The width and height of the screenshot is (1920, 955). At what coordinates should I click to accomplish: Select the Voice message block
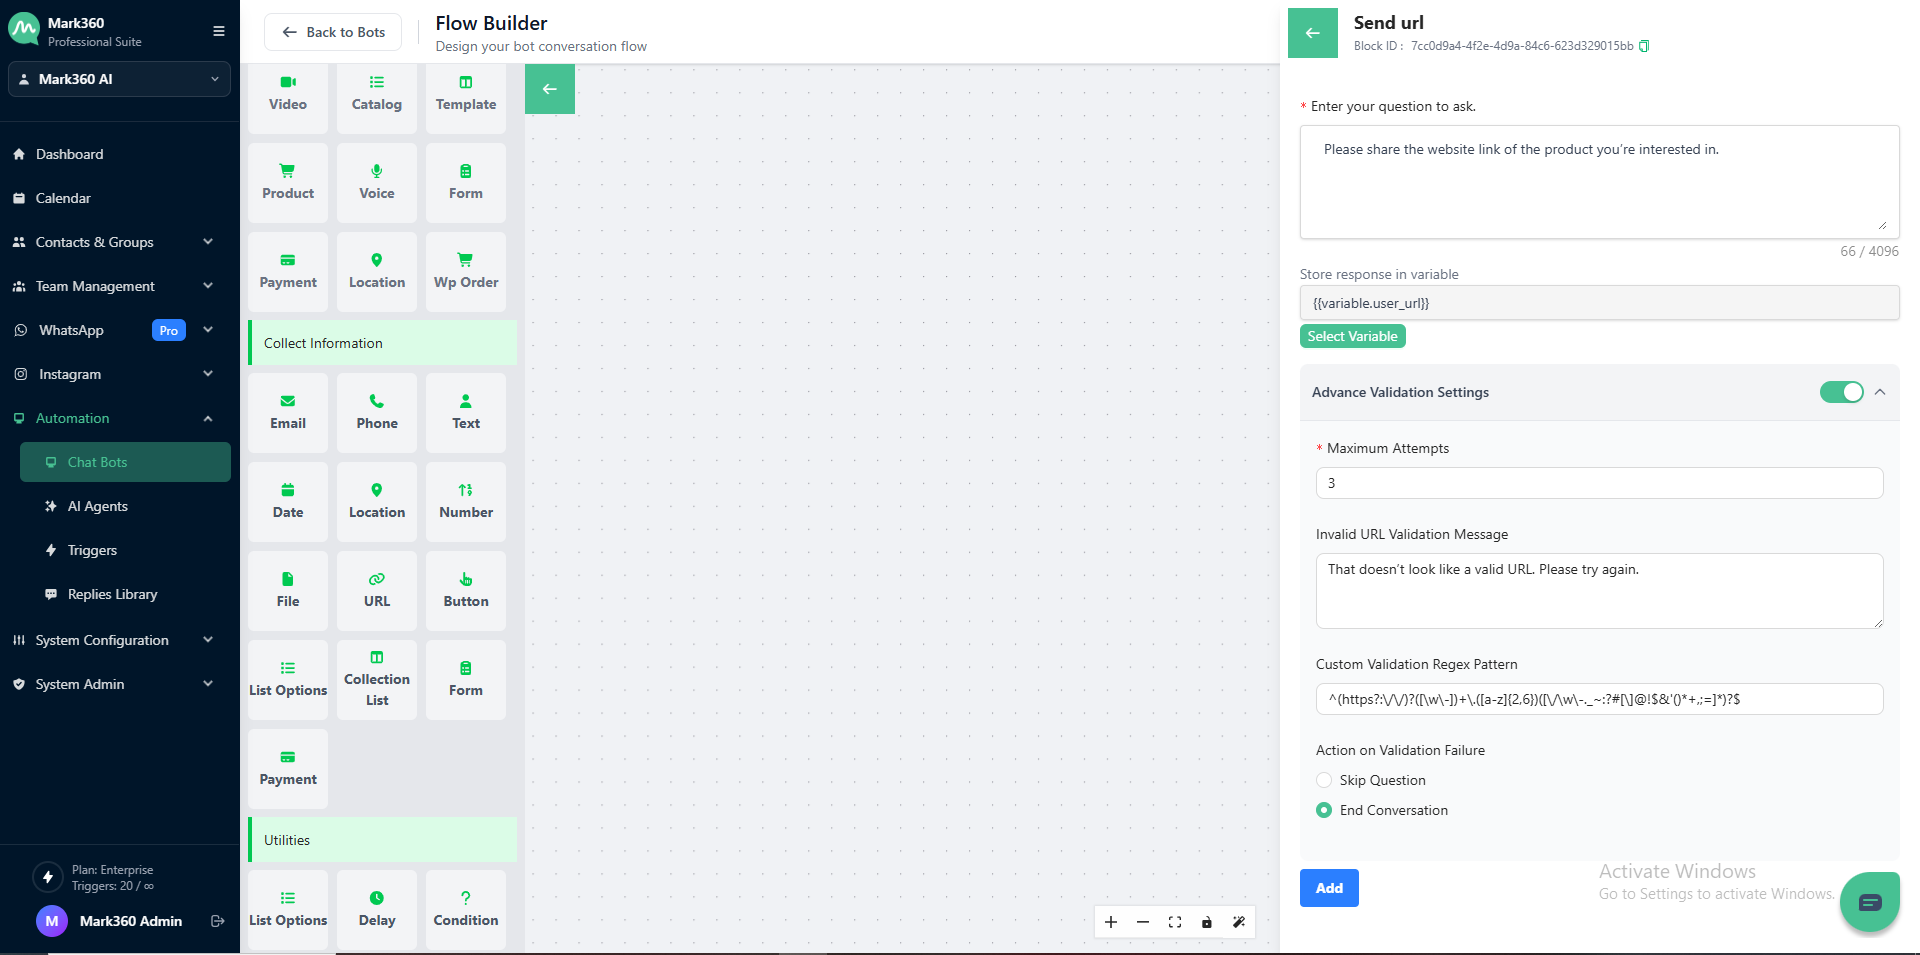click(x=377, y=182)
